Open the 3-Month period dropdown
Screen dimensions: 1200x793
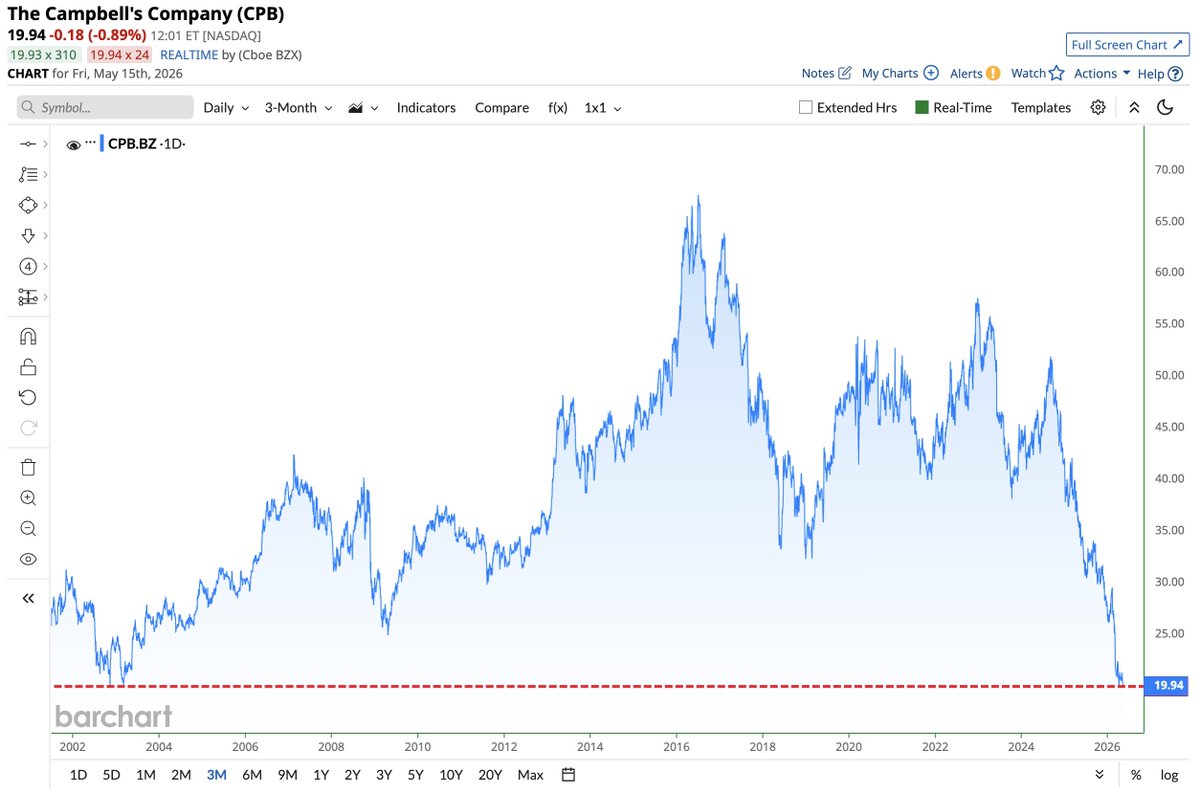(x=298, y=107)
